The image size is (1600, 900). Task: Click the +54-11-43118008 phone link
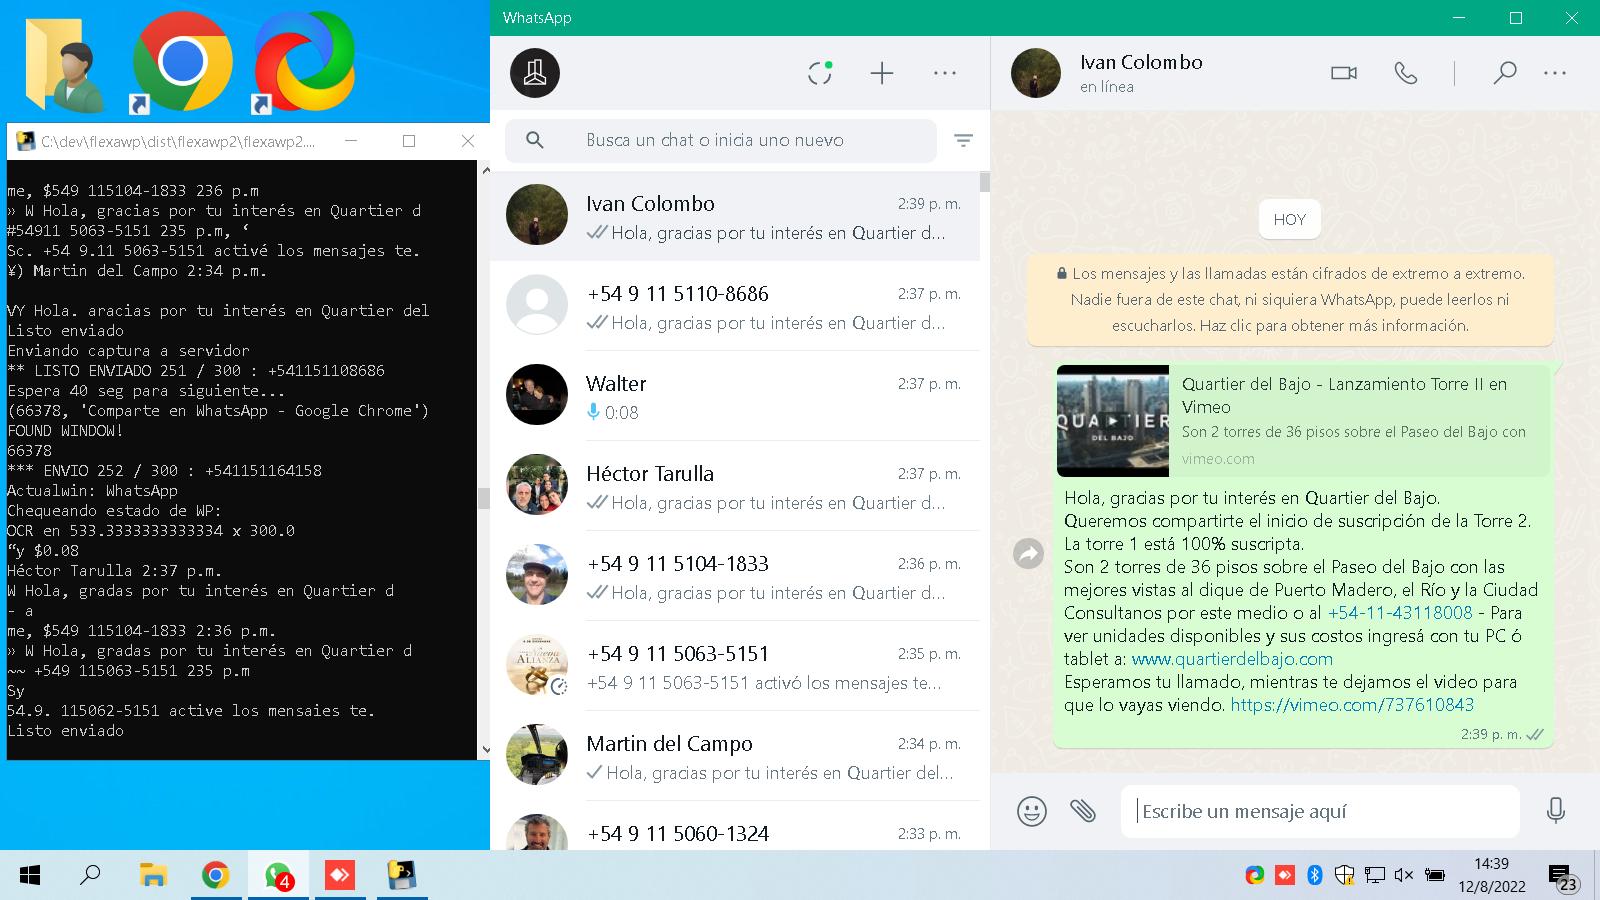(x=1400, y=613)
